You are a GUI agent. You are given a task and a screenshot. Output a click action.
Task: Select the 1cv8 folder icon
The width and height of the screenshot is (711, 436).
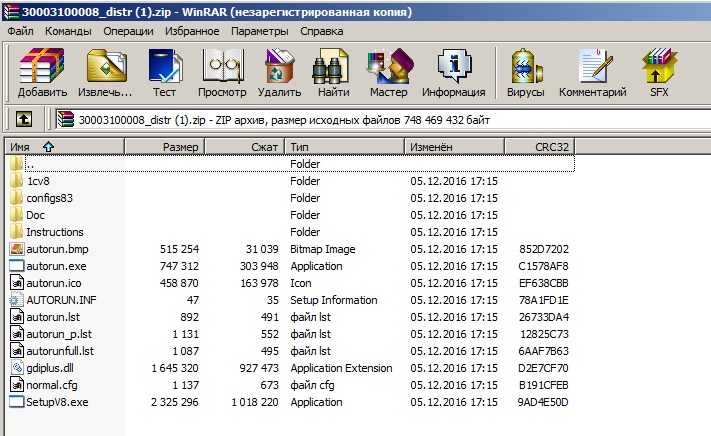(16, 181)
